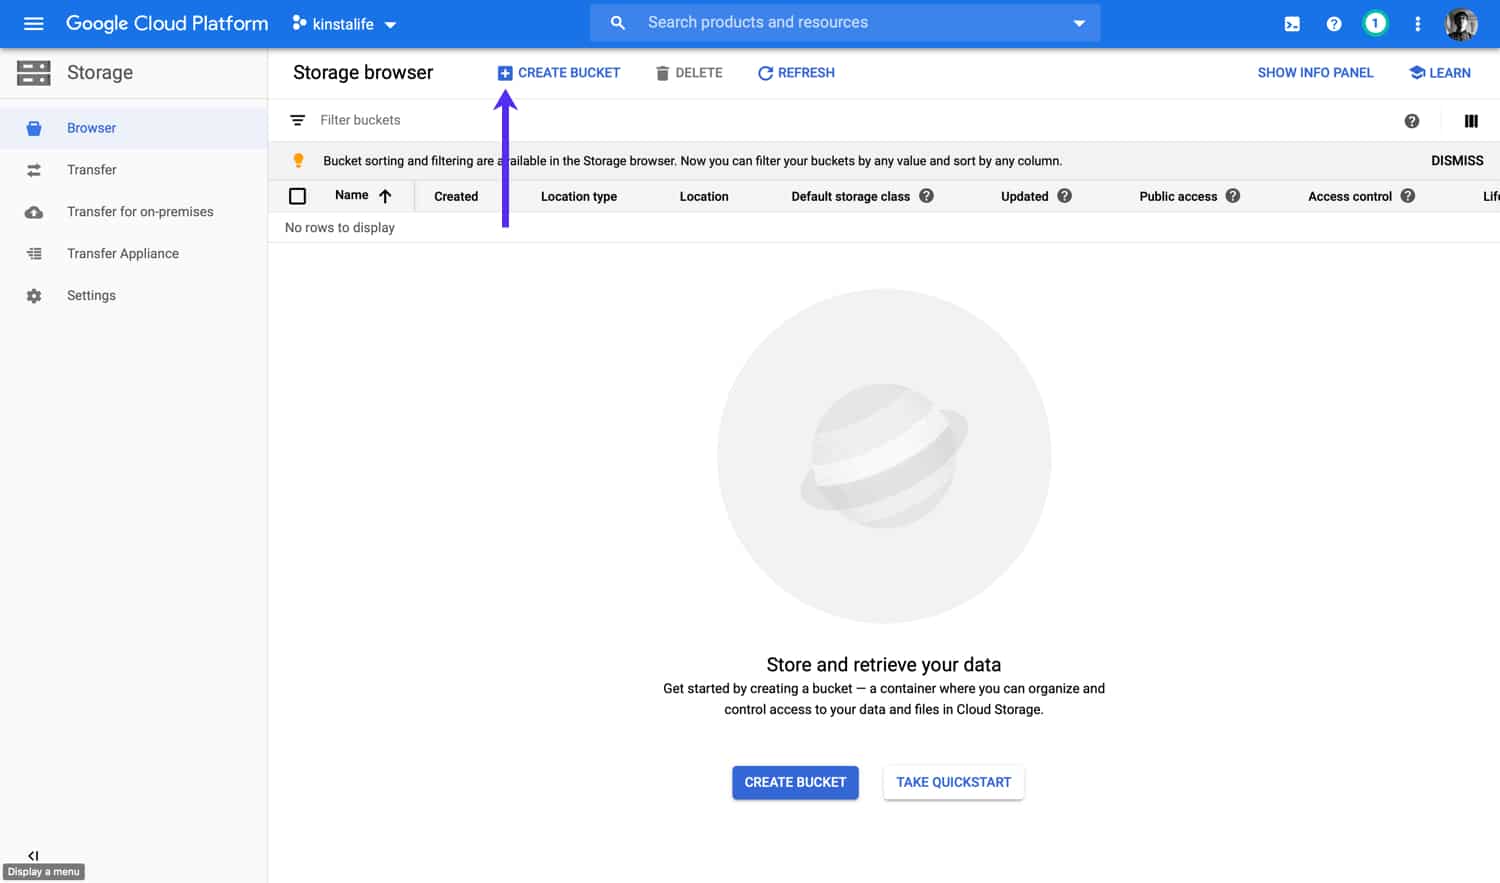Activate Cloud Shell from the top bar

pos(1292,23)
